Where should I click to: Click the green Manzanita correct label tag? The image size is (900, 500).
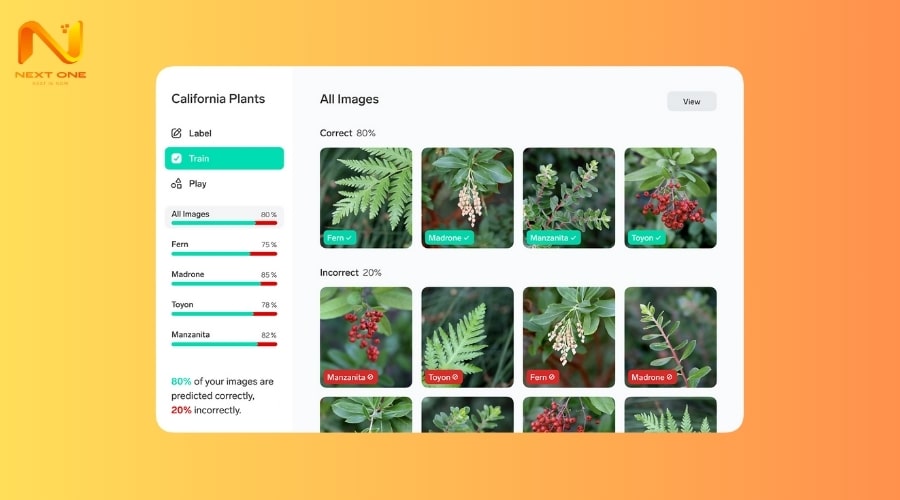553,238
